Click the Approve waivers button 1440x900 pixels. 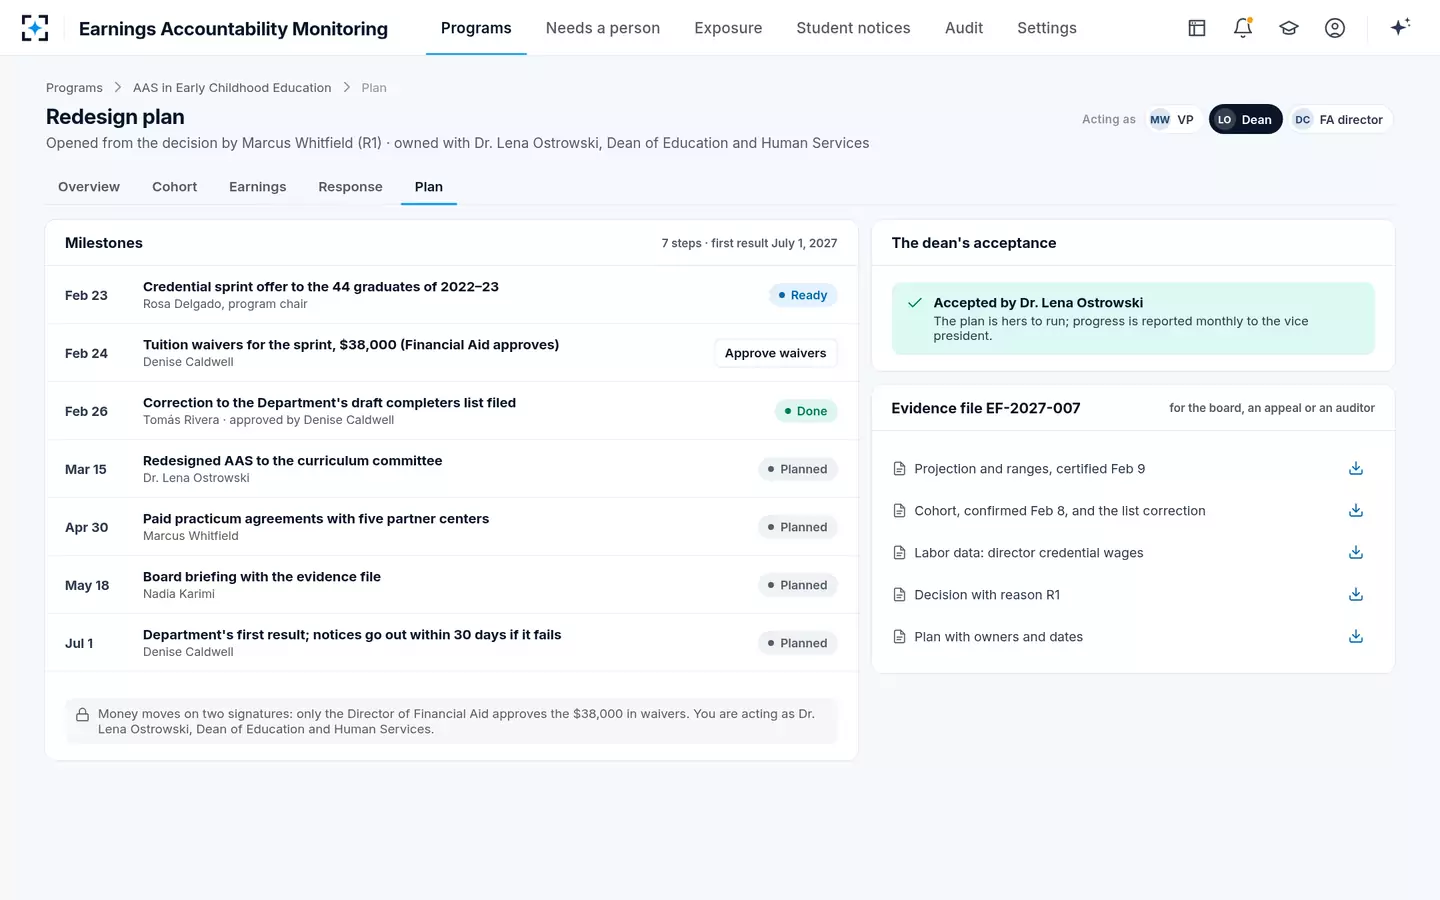[776, 353]
